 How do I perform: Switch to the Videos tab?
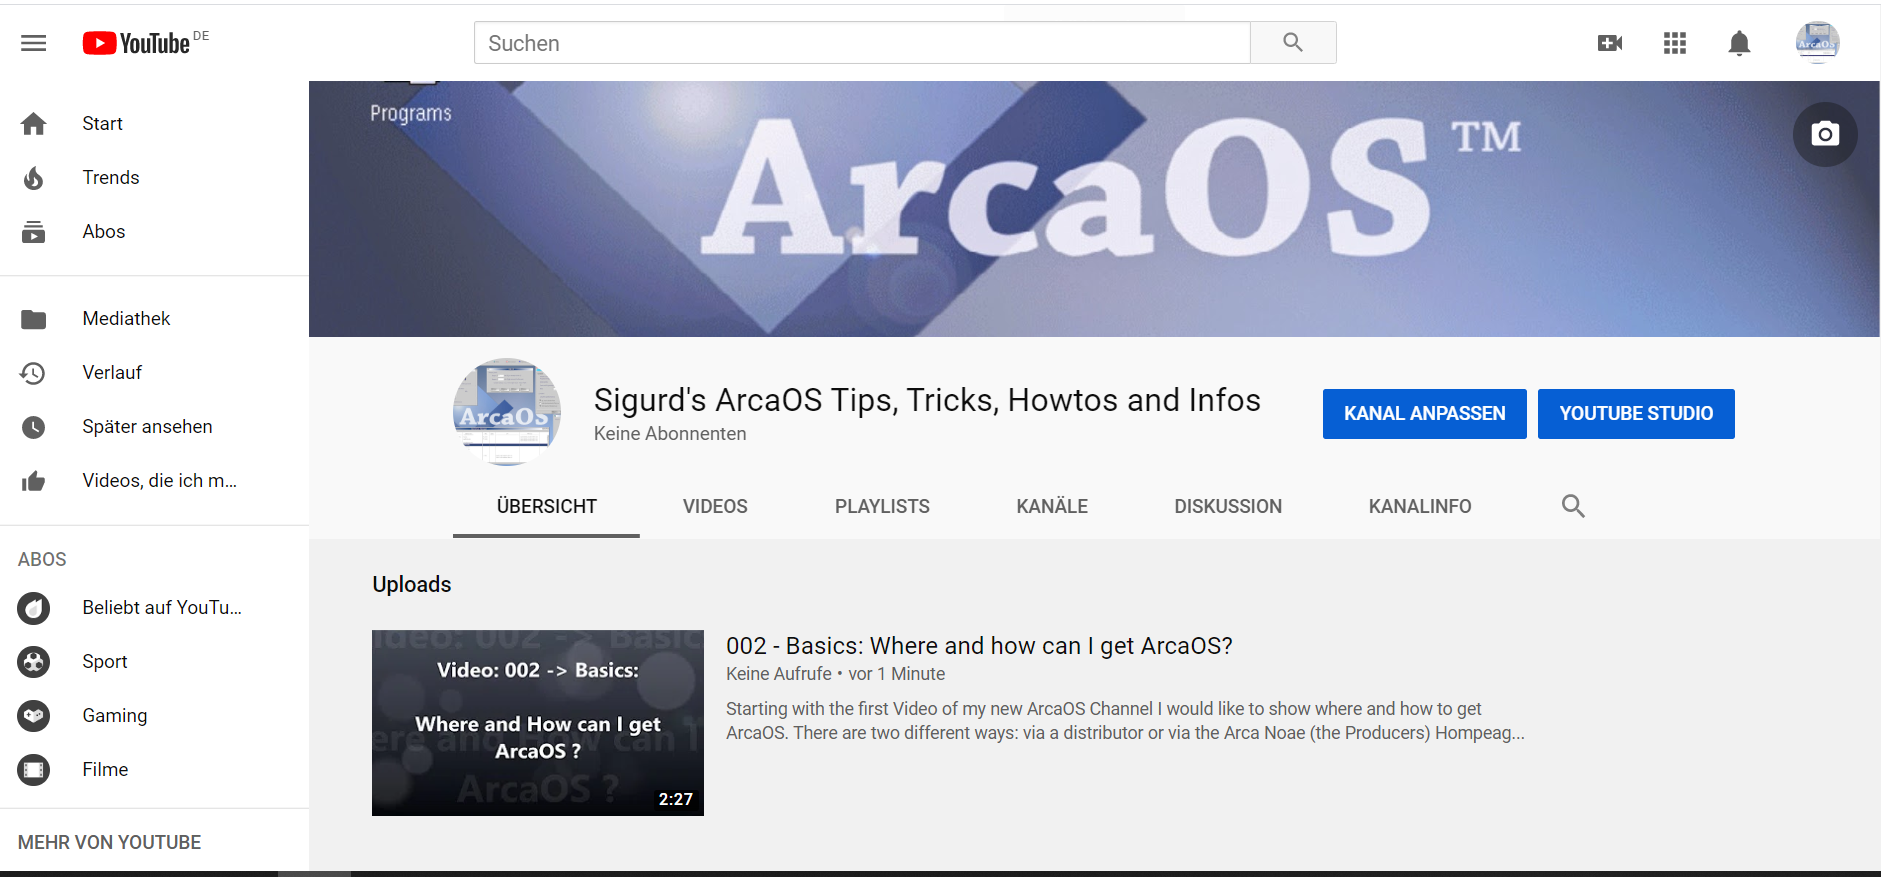point(715,507)
